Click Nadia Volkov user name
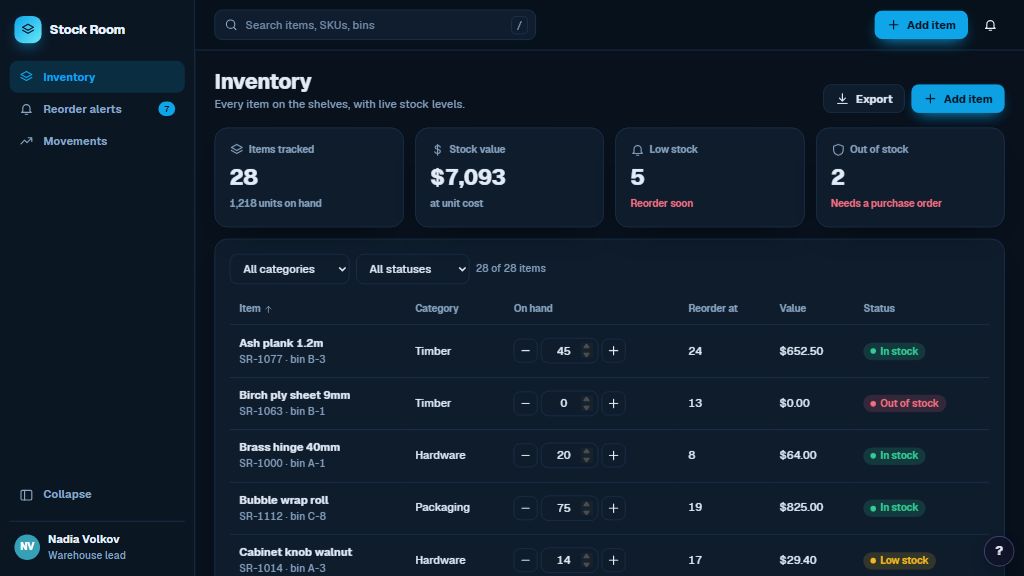The width and height of the screenshot is (1024, 576). [84, 539]
